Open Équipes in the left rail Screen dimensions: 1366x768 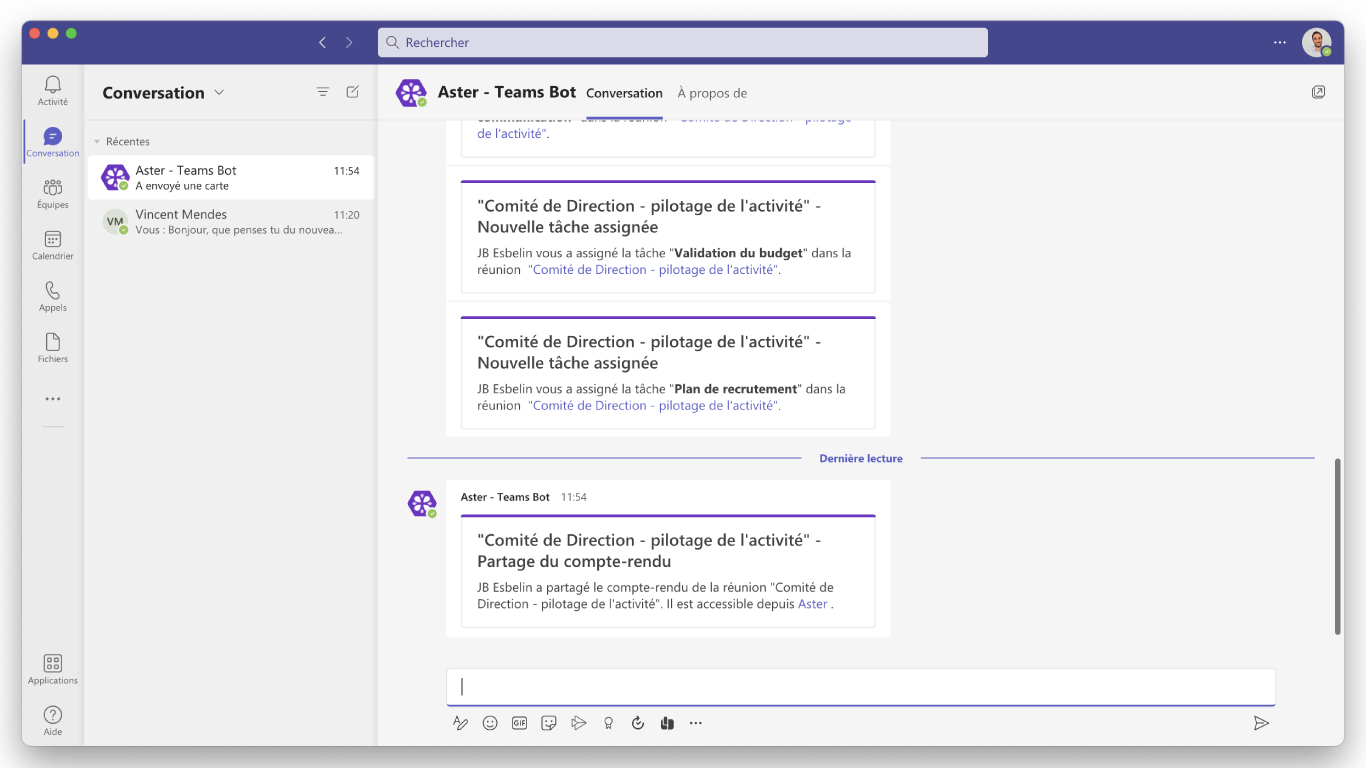(53, 193)
